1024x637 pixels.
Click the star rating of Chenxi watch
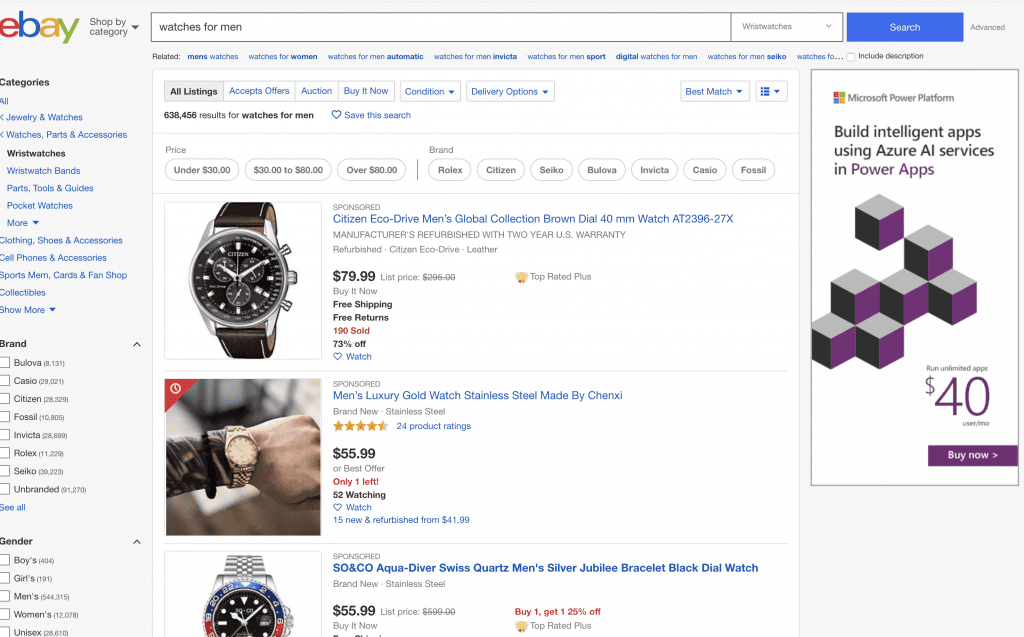pyautogui.click(x=360, y=426)
